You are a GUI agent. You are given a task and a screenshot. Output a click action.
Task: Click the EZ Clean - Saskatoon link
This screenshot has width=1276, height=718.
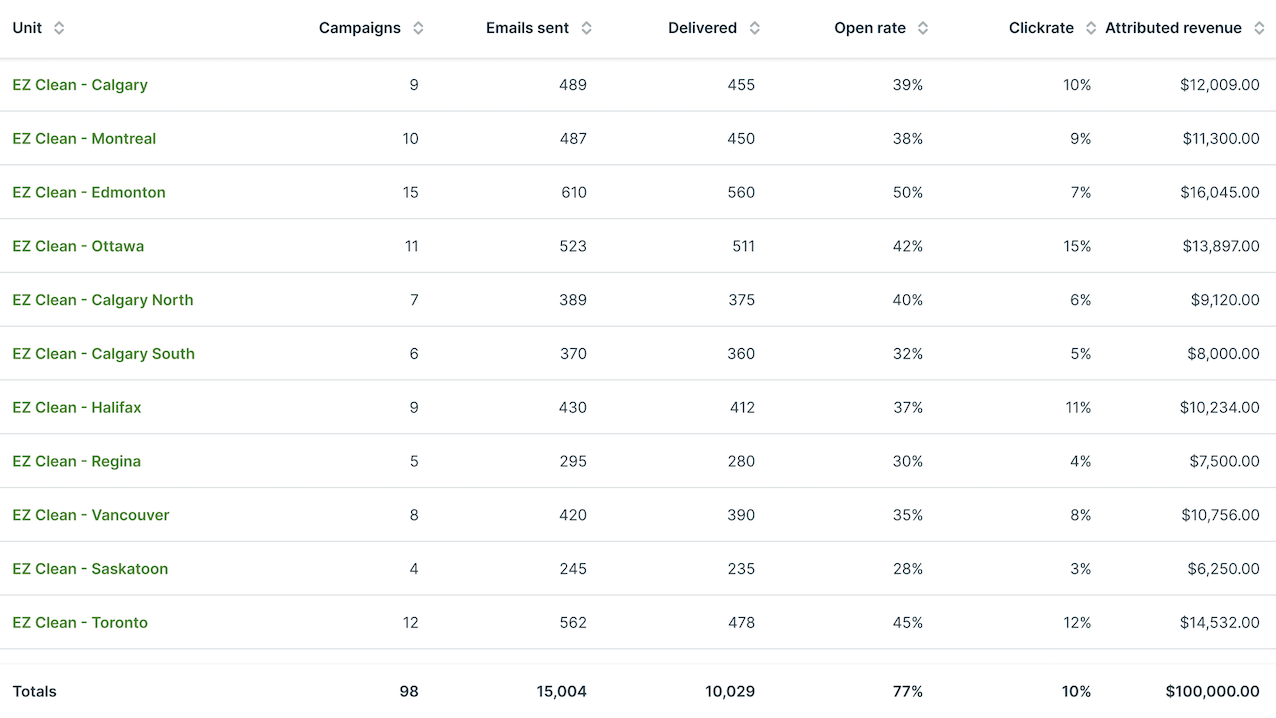pos(90,569)
